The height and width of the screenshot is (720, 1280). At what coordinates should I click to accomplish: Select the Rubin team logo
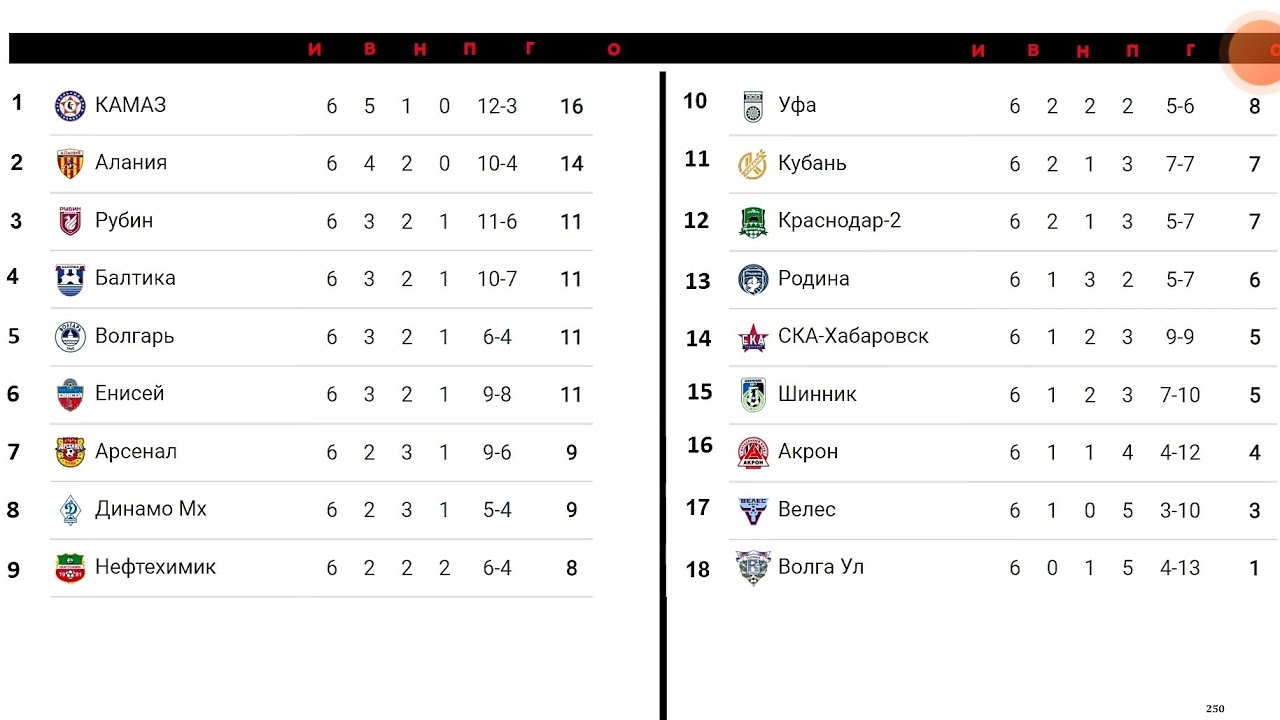coord(70,221)
